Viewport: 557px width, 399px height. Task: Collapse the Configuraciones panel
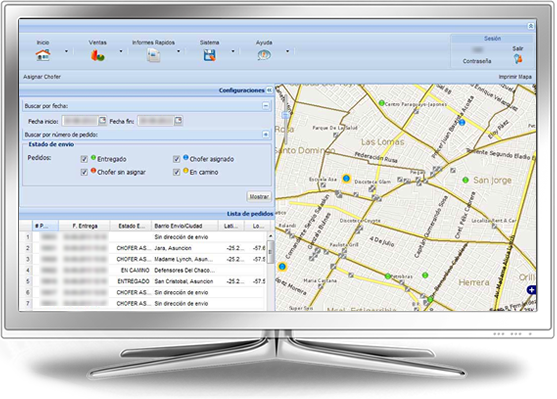pos(269,90)
